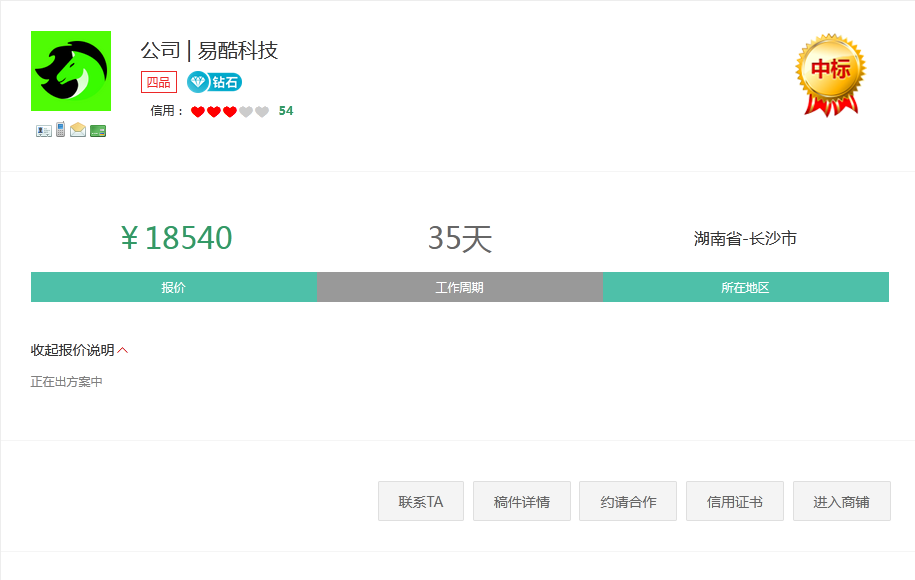Click the 四品 rank badge
Screen dimensions: 915x580
tap(159, 82)
